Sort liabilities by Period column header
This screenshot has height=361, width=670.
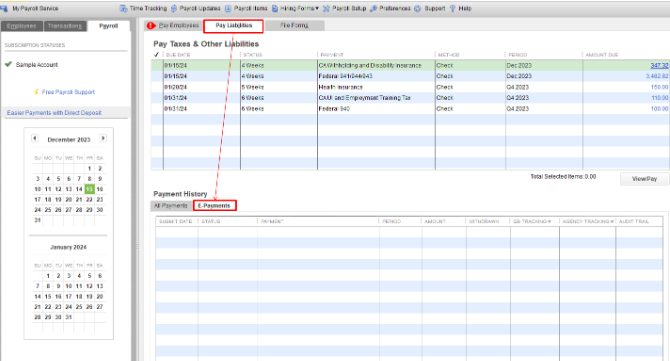(517, 55)
